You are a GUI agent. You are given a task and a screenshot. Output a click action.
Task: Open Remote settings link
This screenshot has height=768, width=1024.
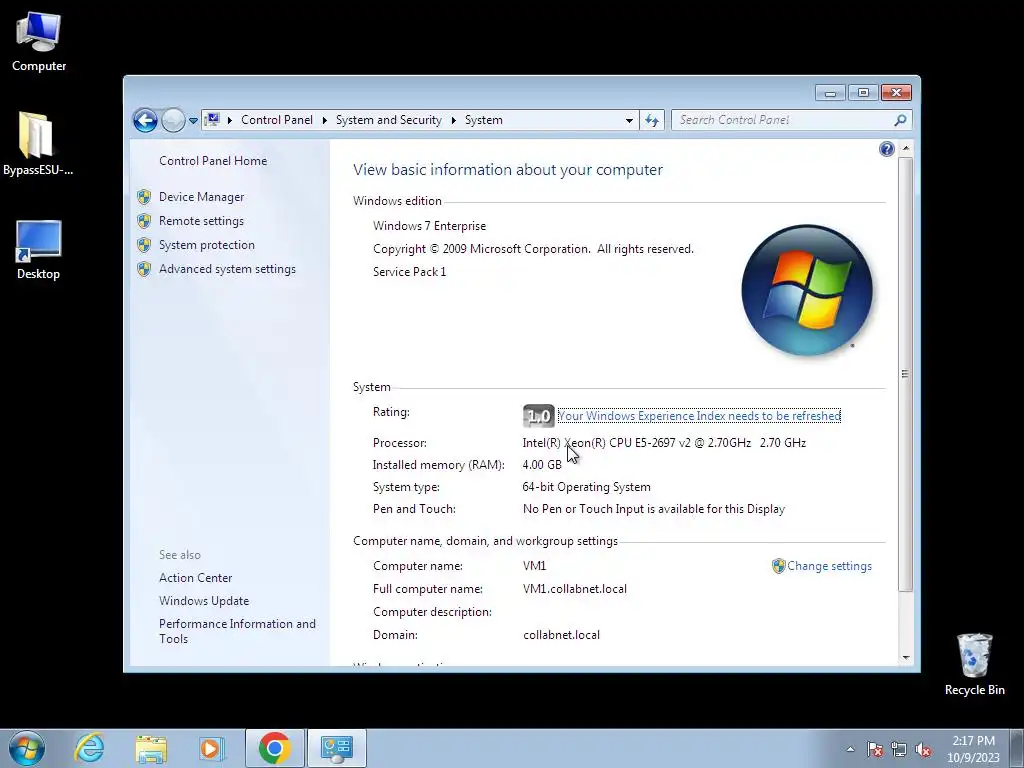point(201,221)
